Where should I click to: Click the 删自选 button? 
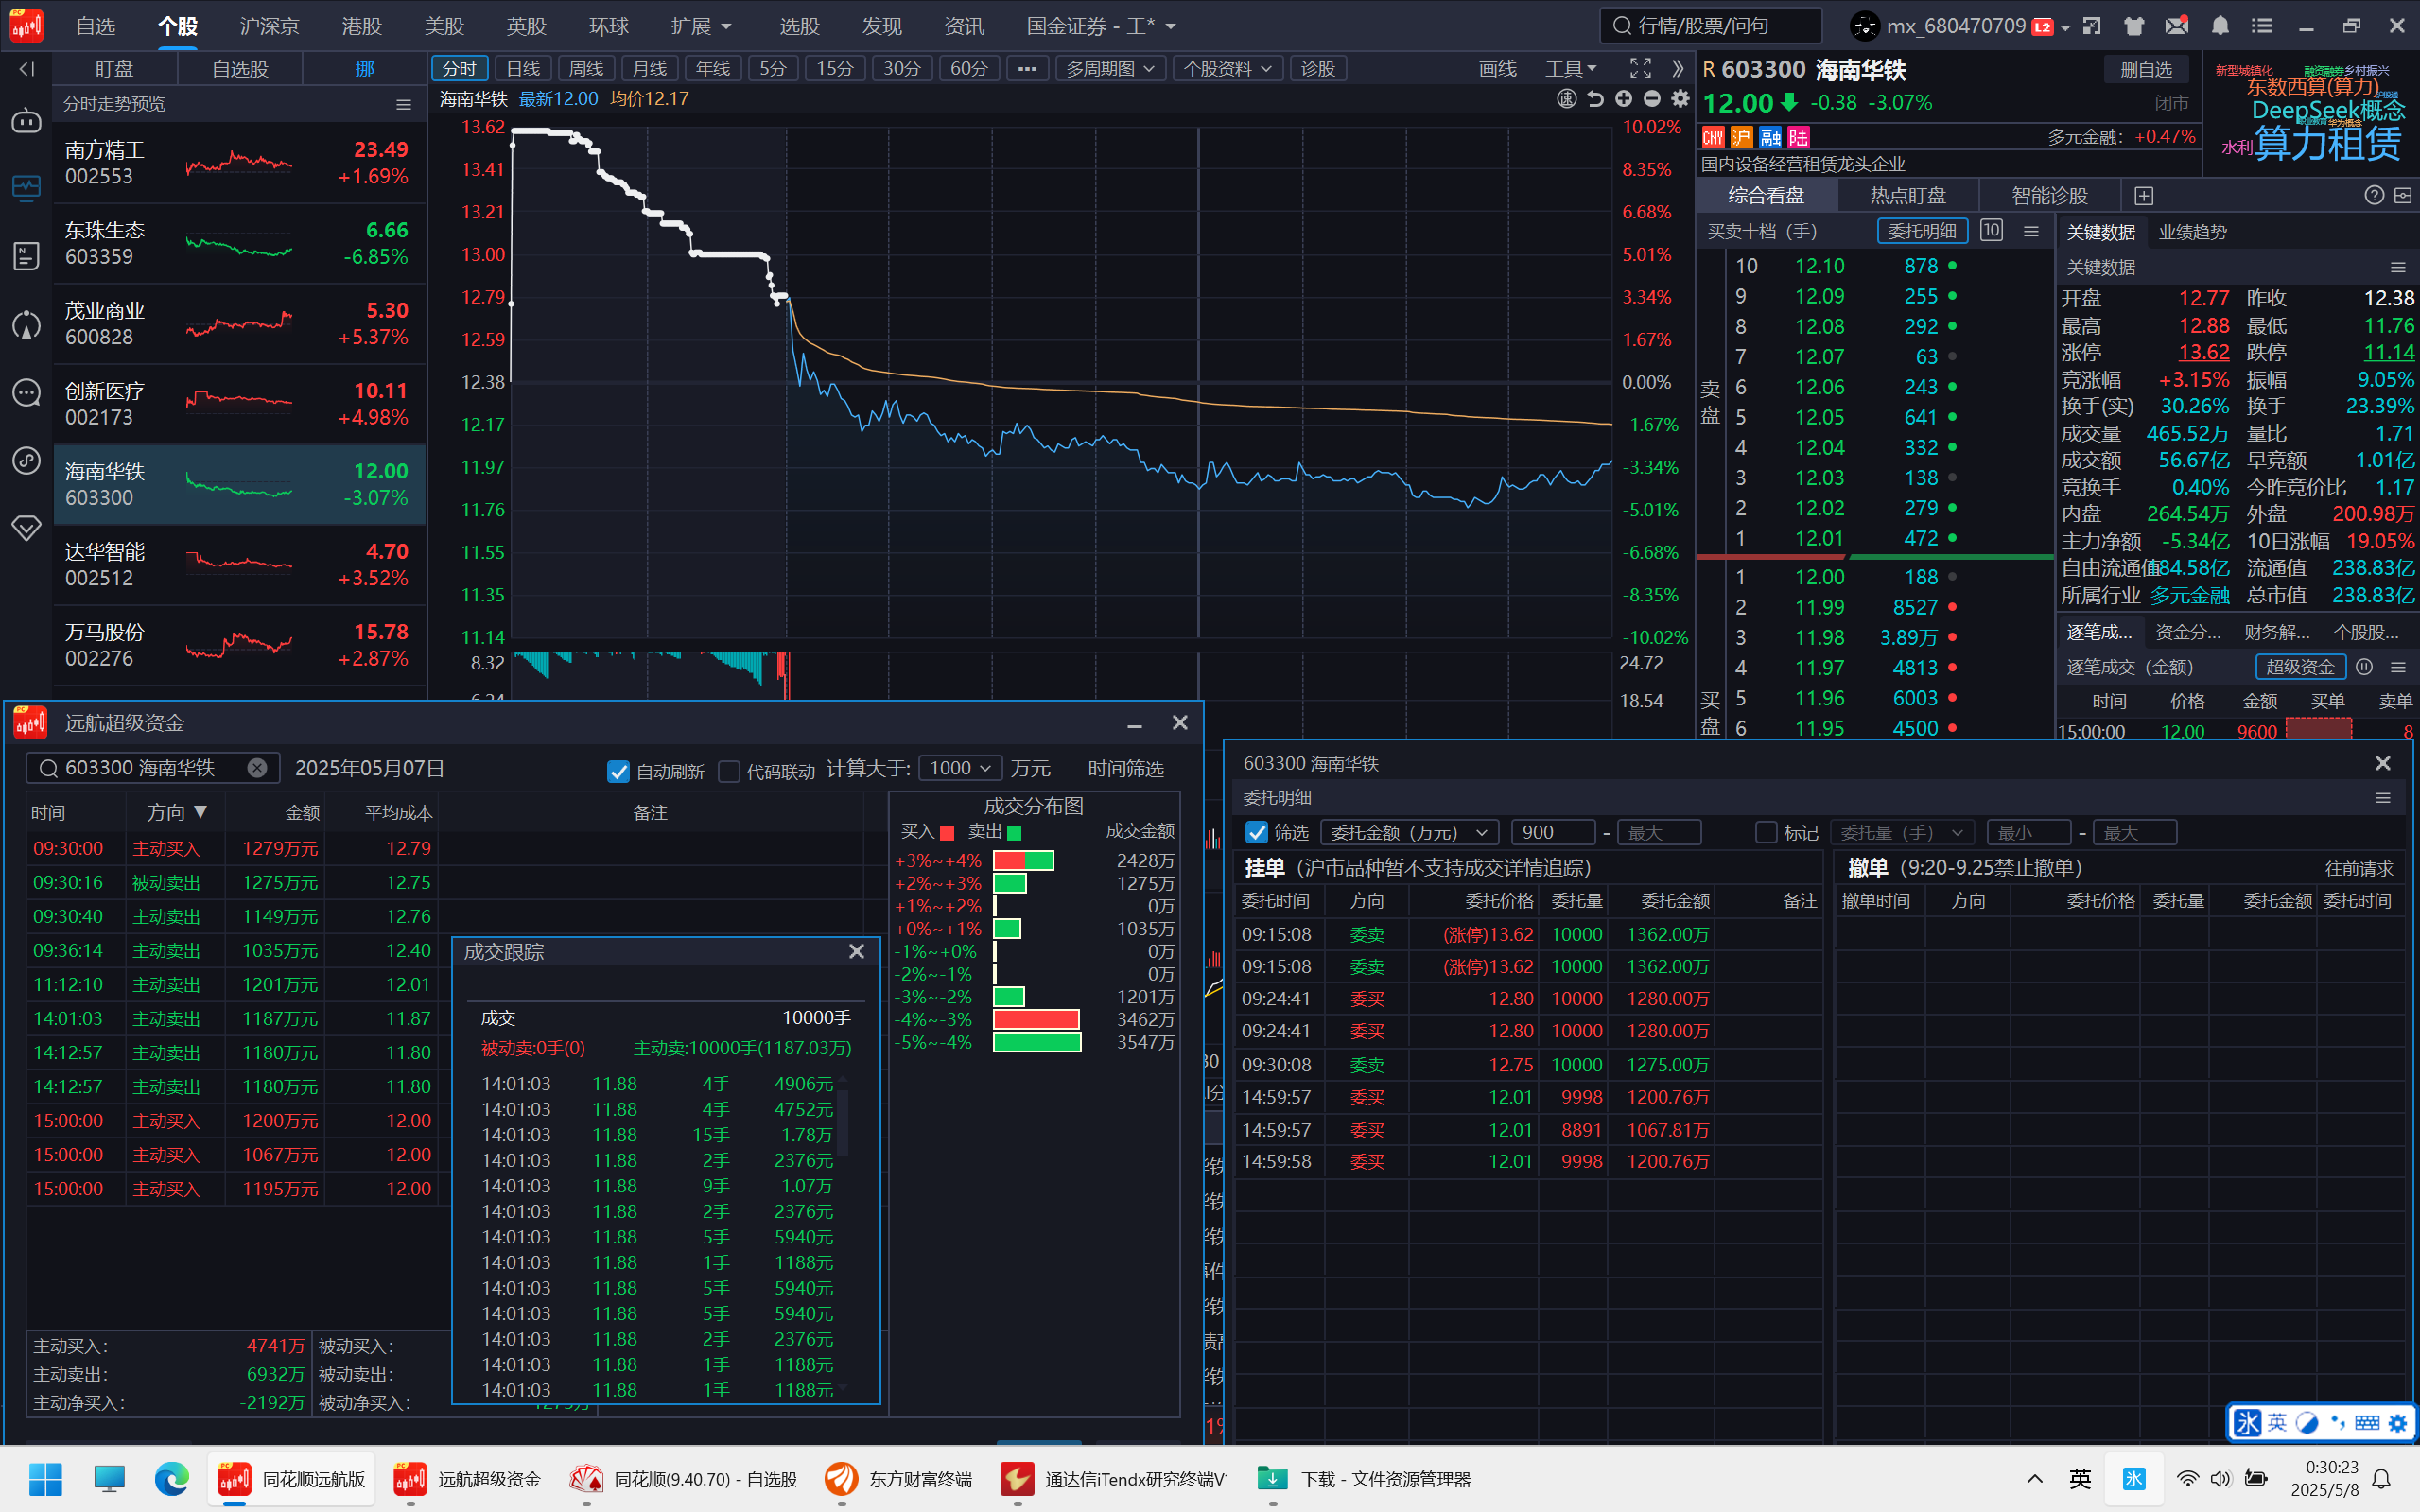(x=2146, y=69)
